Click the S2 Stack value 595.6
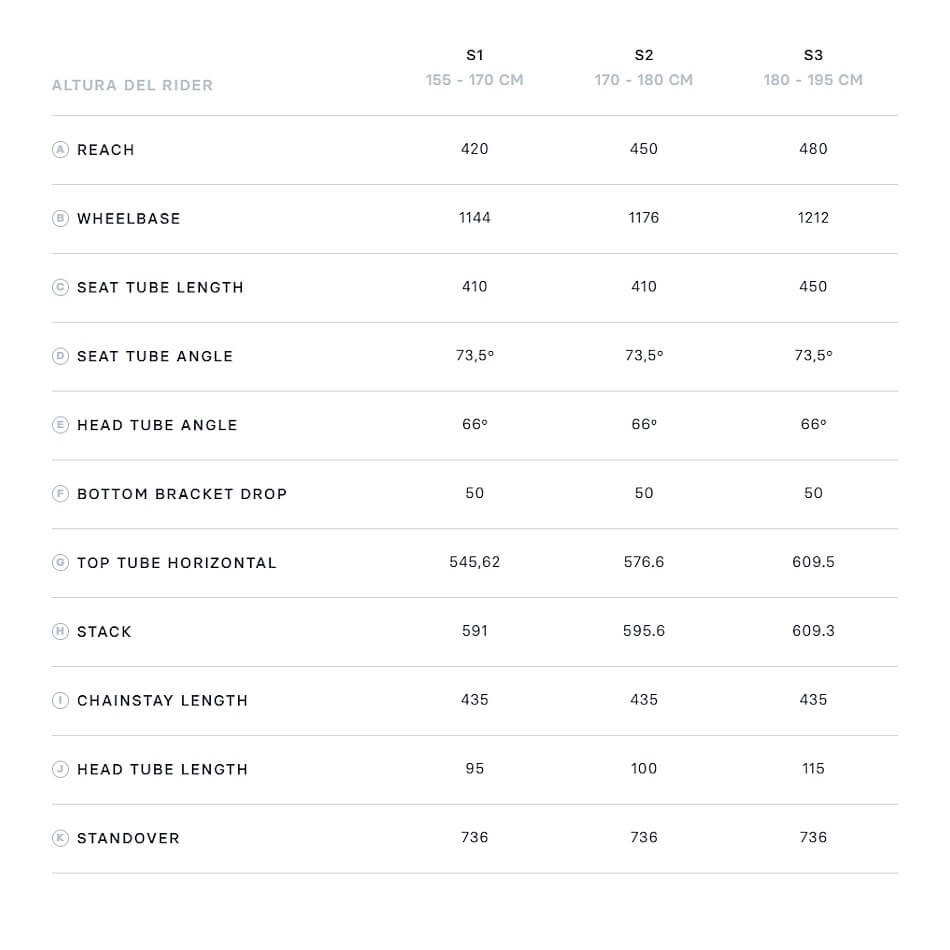Image resolution: width=950 pixels, height=950 pixels. [x=644, y=631]
